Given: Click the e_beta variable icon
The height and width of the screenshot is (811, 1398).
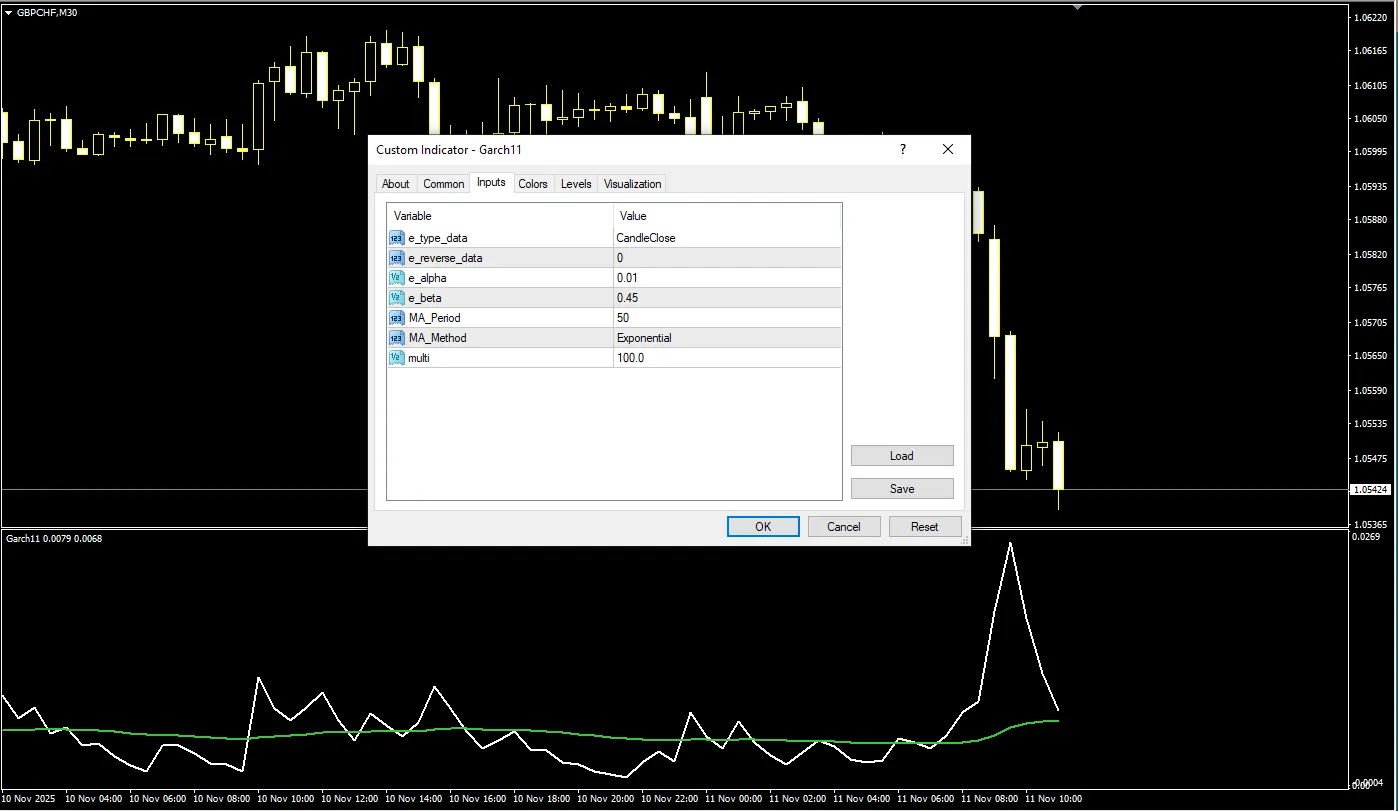Looking at the screenshot, I should [x=397, y=298].
